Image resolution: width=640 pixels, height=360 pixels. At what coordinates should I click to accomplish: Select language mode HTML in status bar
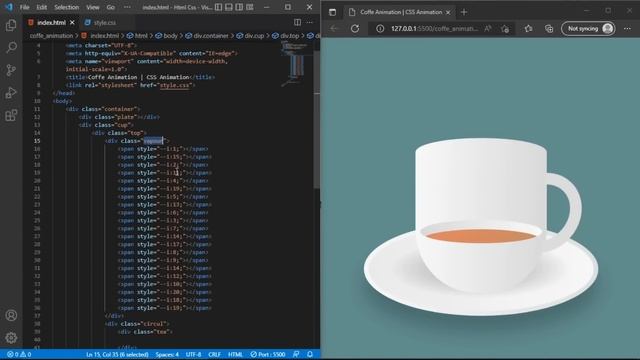[x=236, y=354]
